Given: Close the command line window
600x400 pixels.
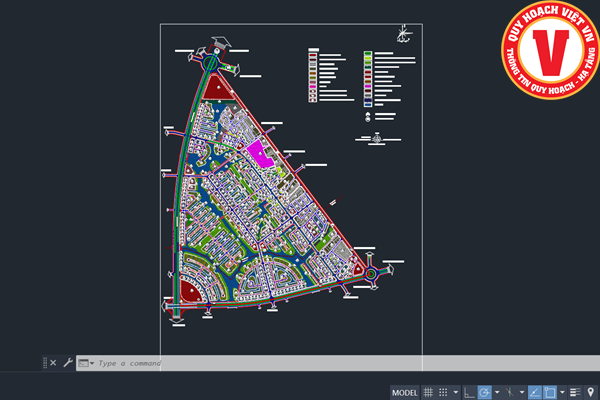Looking at the screenshot, I should (53, 363).
